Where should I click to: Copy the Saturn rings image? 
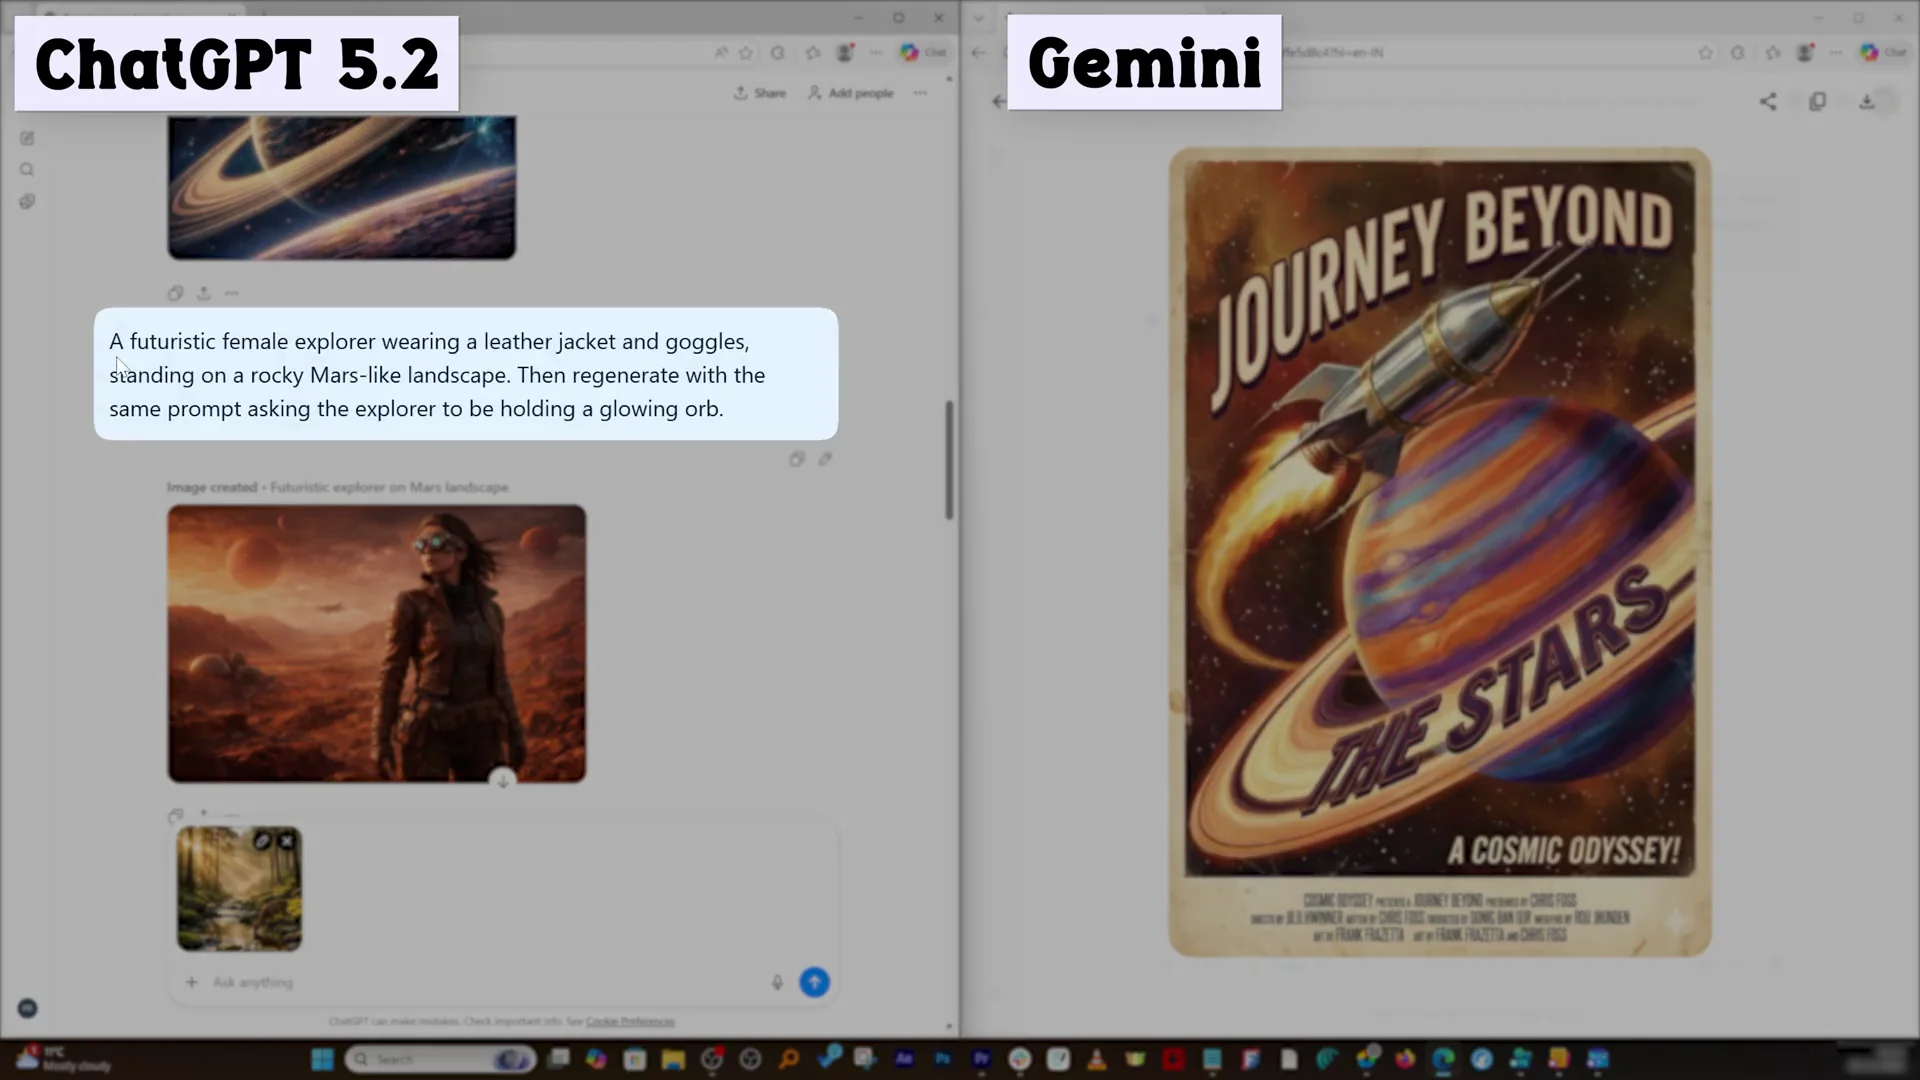(x=175, y=293)
